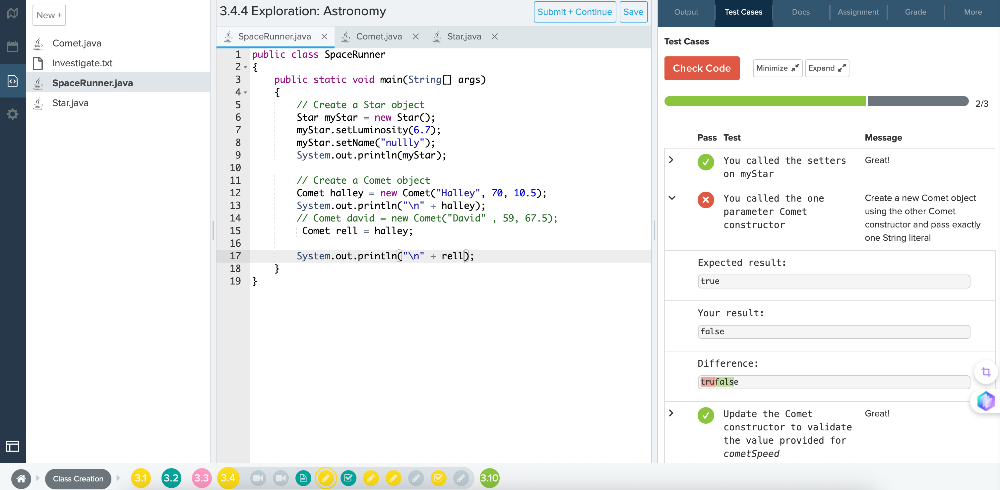The height and width of the screenshot is (490, 1000).
Task: Go to section 3.3 badge
Action: click(202, 478)
